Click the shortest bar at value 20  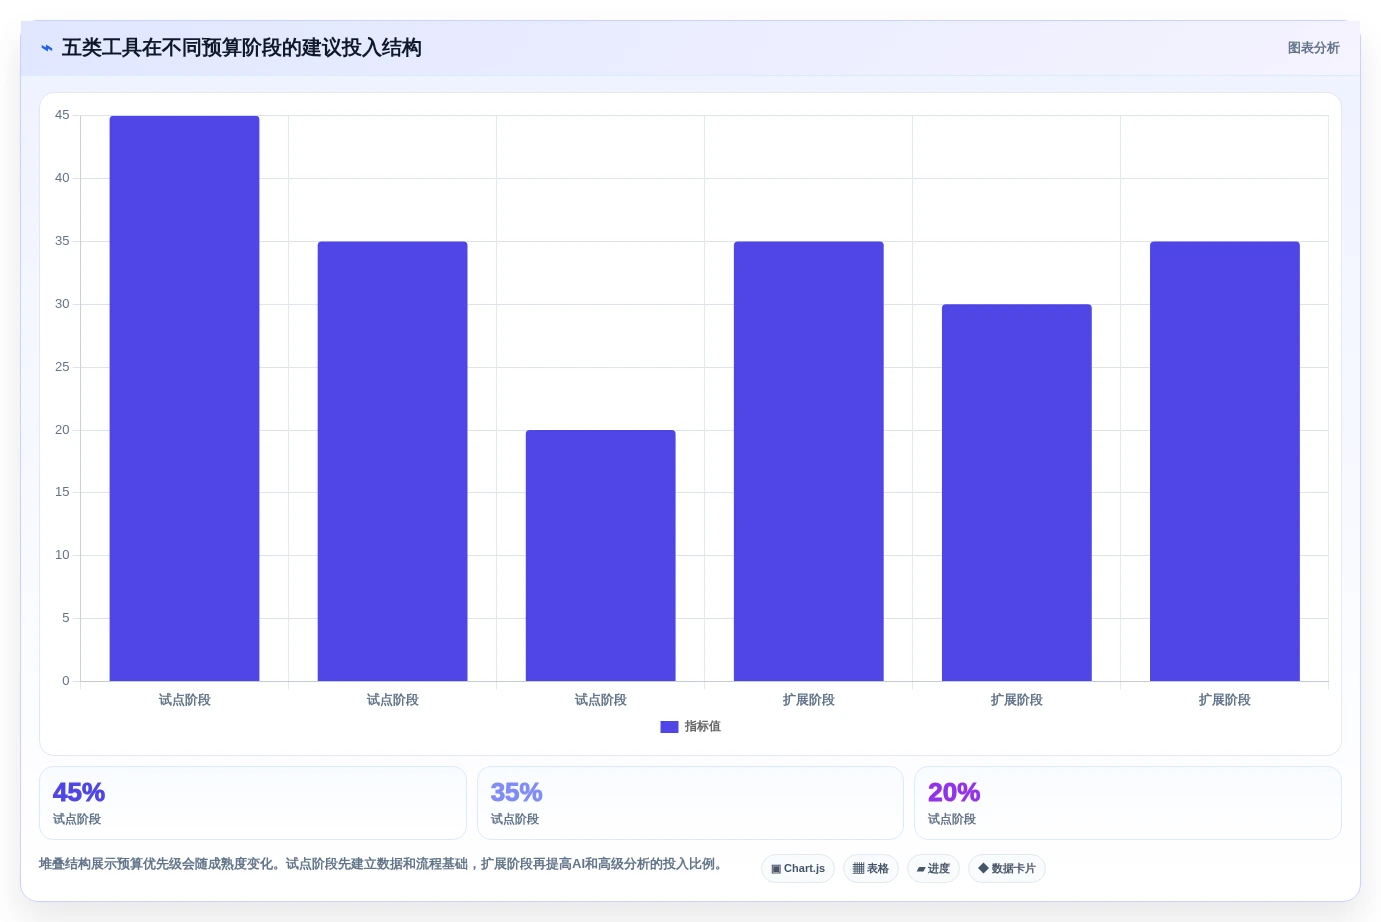600,555
